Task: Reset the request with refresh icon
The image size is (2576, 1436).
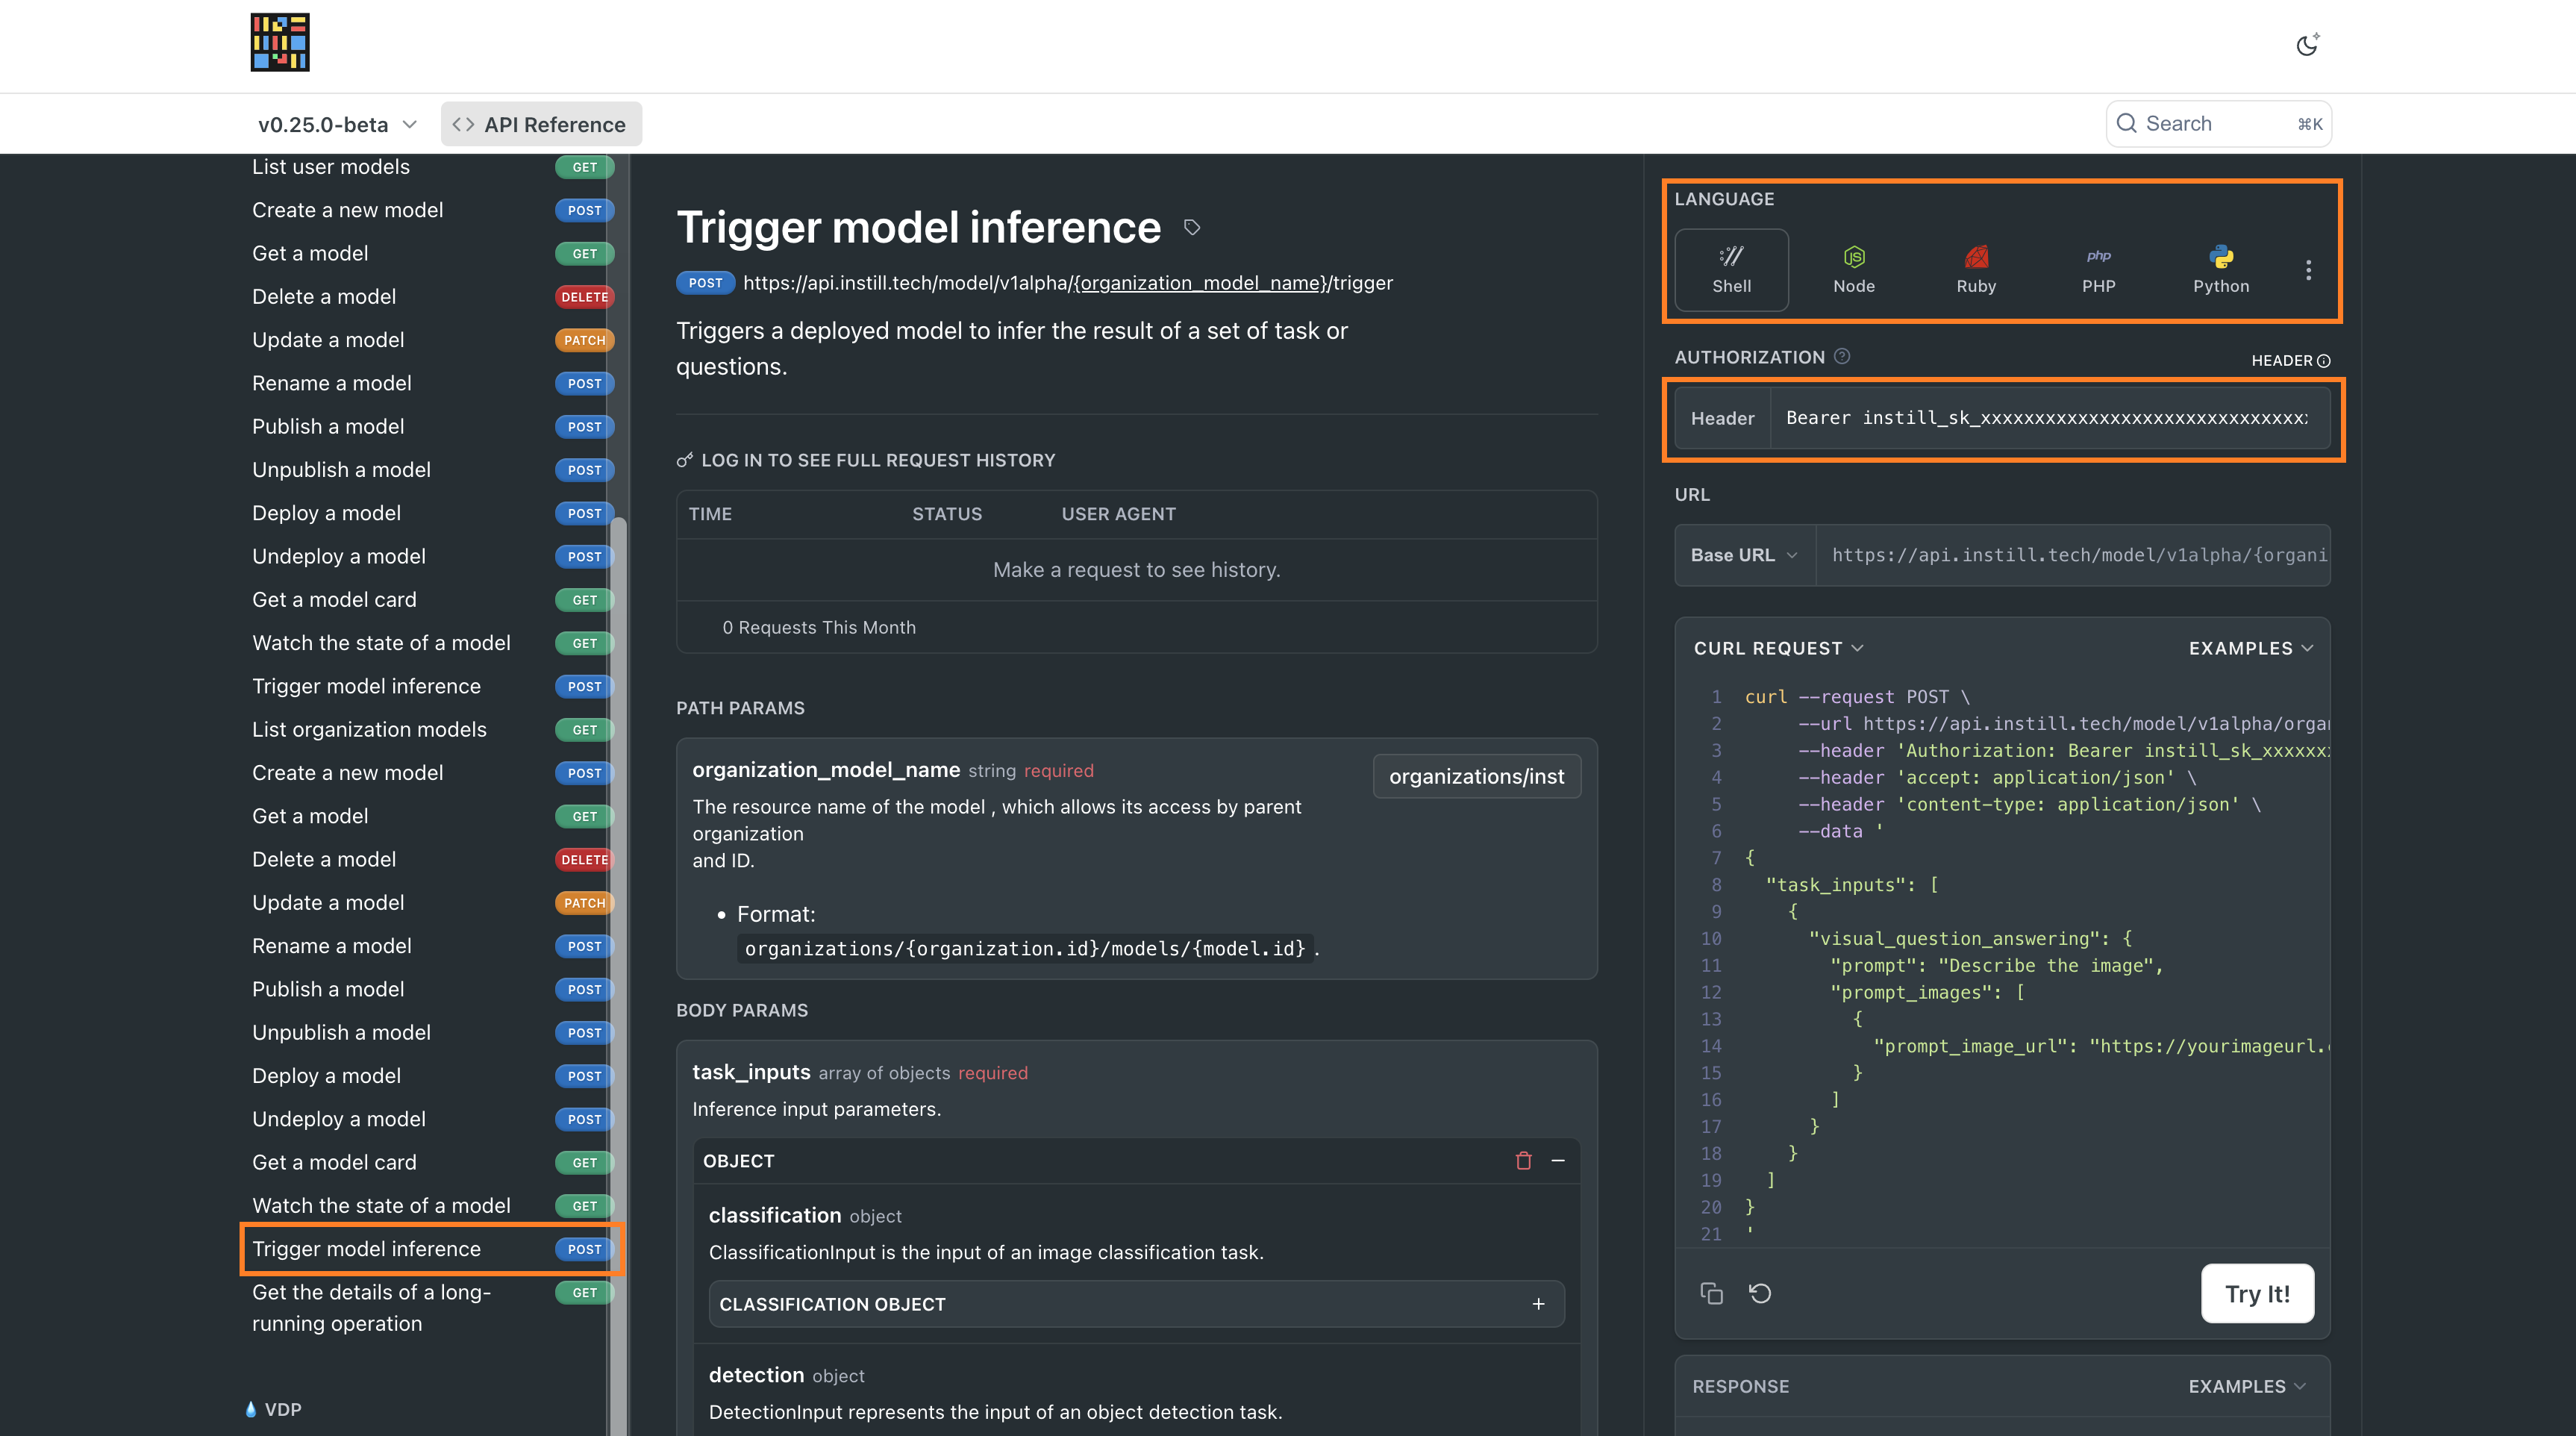Action: tap(1760, 1293)
